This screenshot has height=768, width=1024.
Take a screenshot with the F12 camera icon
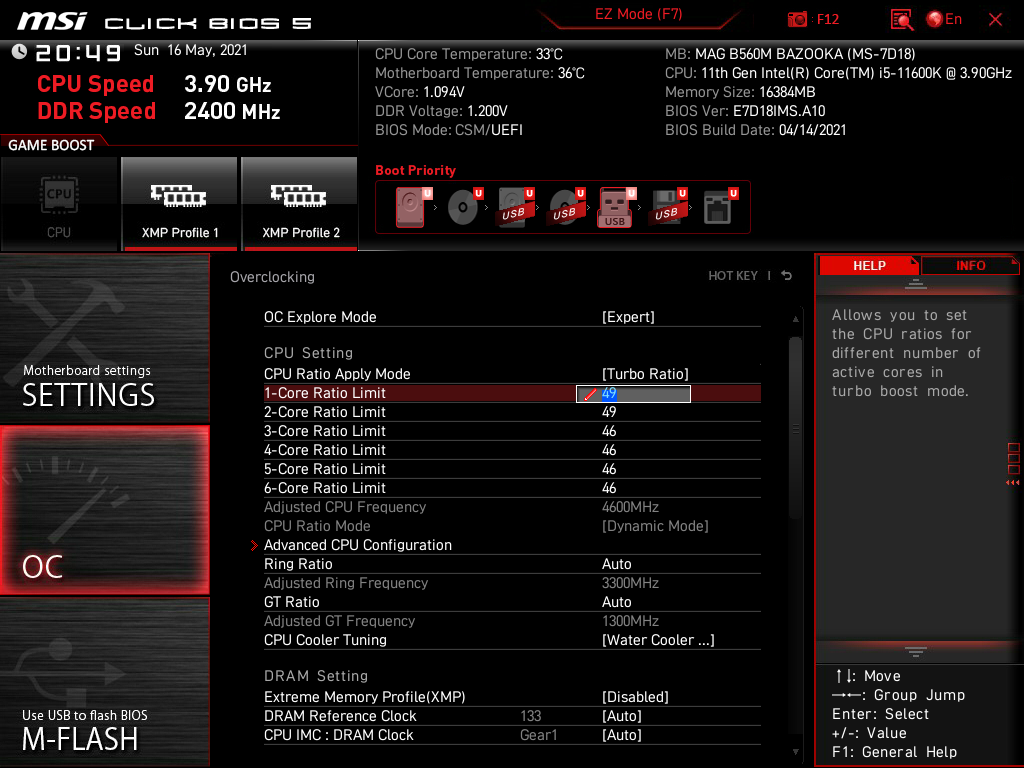[797, 20]
